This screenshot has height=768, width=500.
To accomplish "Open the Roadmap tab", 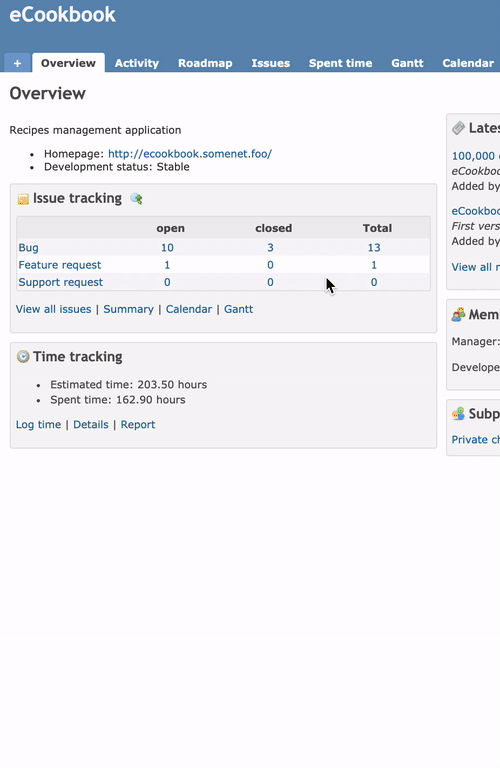I will tap(205, 63).
